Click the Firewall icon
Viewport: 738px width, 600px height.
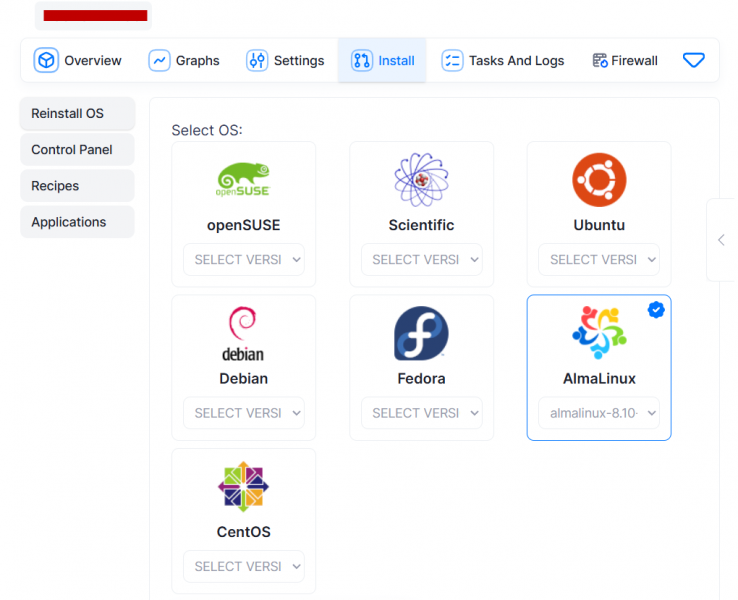[600, 60]
